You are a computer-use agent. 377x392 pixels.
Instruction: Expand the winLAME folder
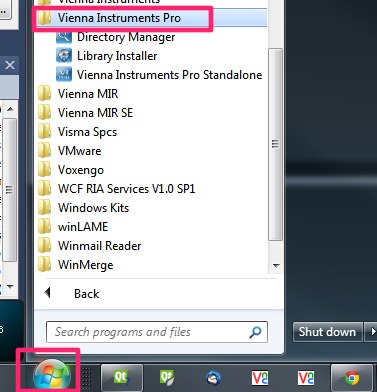(73, 227)
